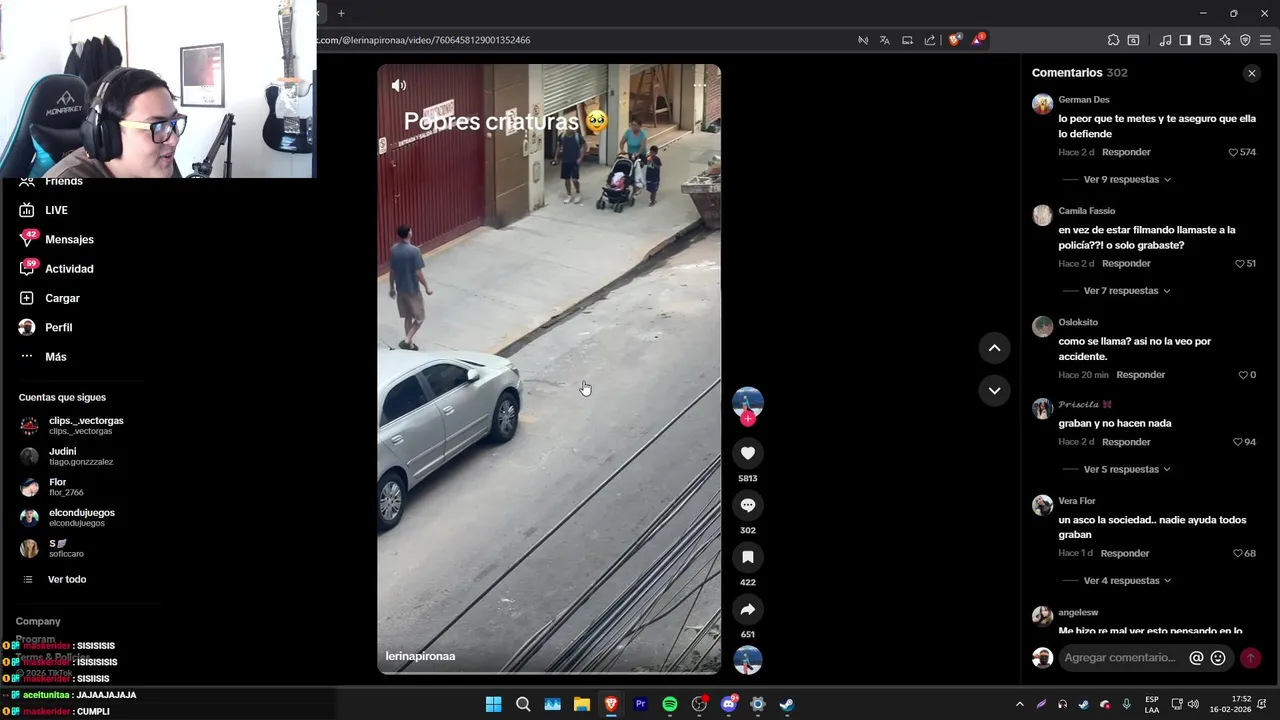Open the Brave VPN shield icon
Screen dimensions: 1280x720
tap(1245, 40)
